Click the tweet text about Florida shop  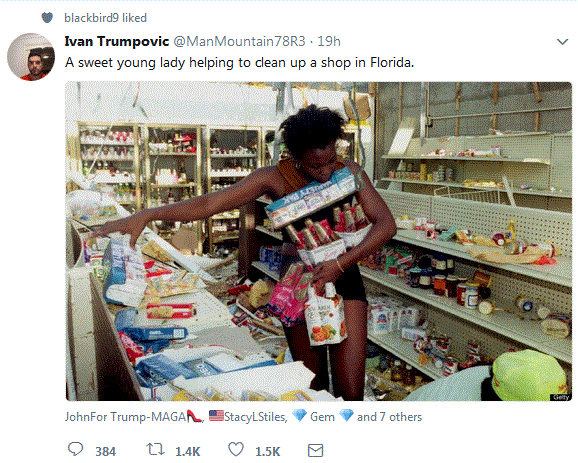point(240,63)
